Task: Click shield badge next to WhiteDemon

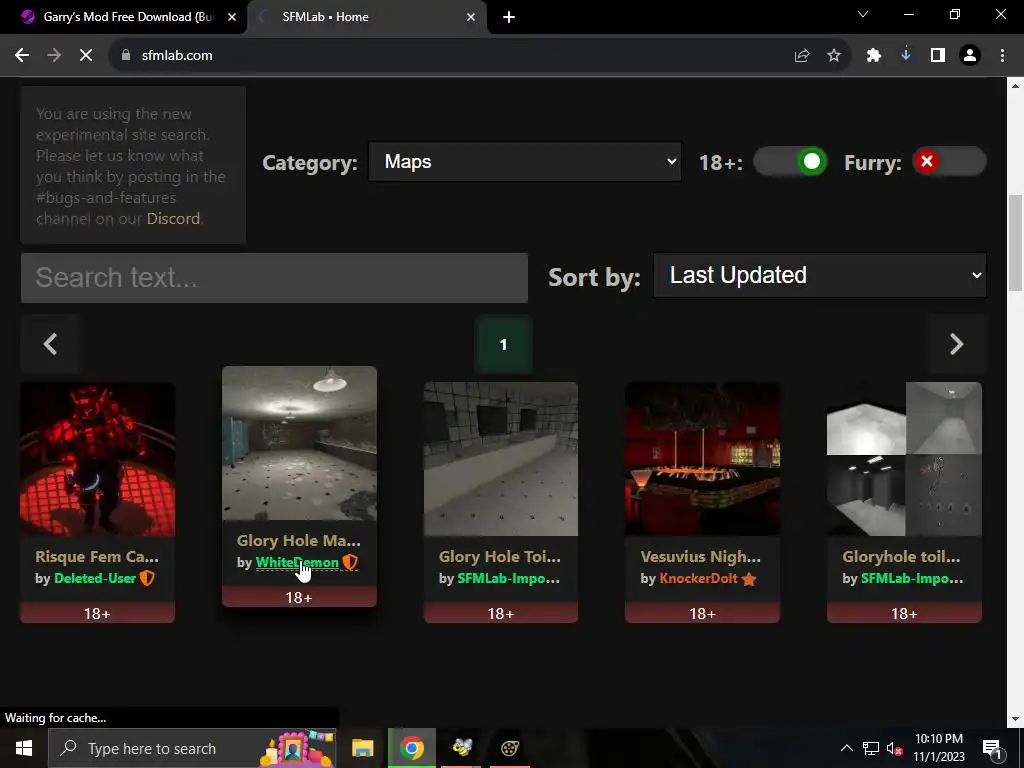Action: click(x=350, y=562)
